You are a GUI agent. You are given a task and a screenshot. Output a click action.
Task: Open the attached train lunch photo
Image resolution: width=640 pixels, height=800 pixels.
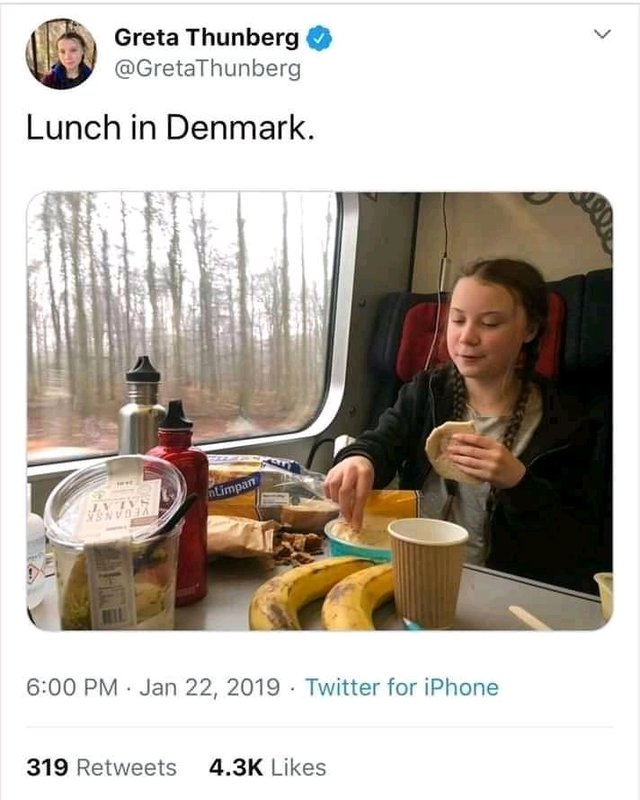(x=320, y=410)
